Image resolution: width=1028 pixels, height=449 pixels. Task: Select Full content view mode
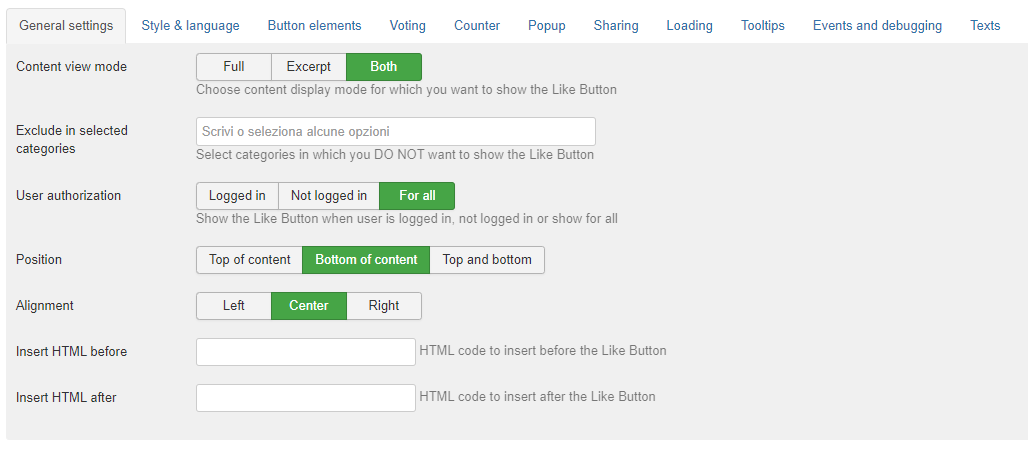[233, 67]
